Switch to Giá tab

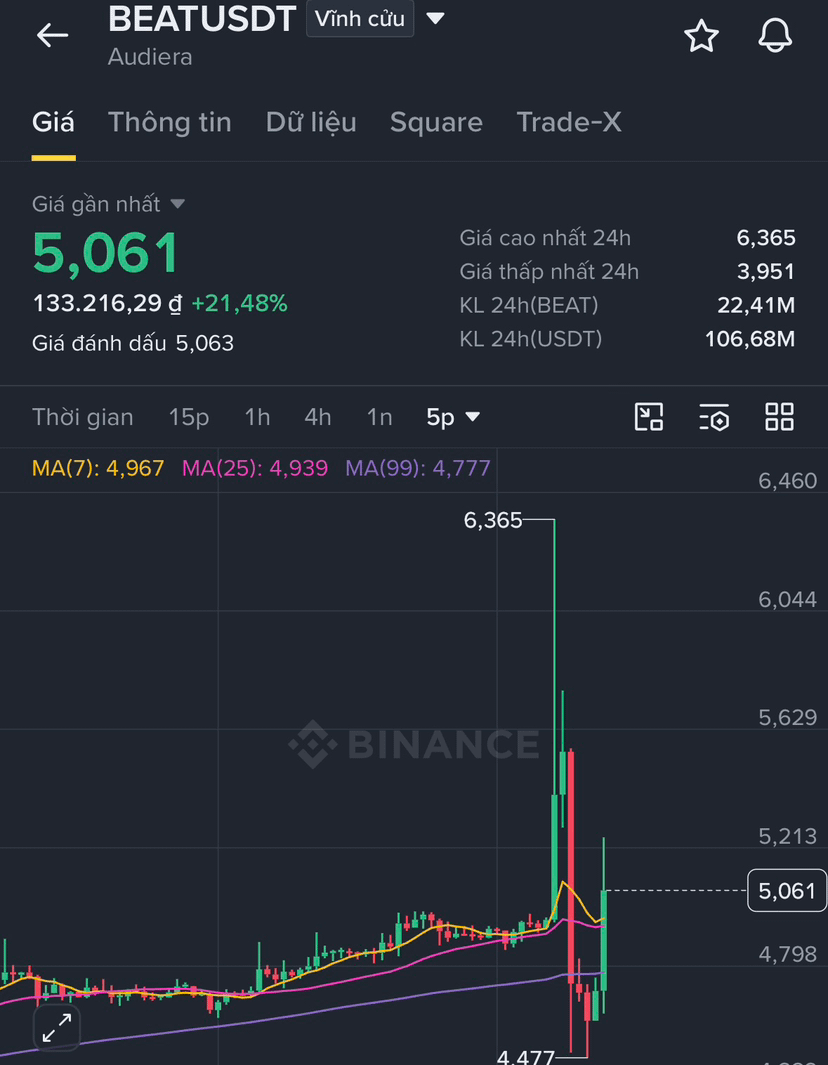tap(53, 122)
